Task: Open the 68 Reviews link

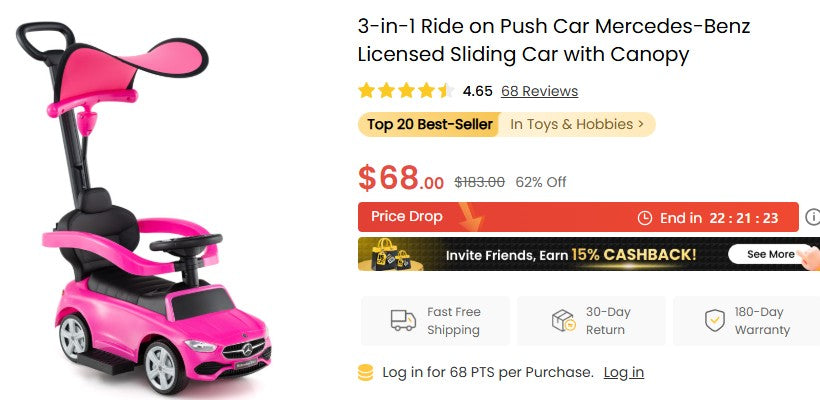Action: 539,91
